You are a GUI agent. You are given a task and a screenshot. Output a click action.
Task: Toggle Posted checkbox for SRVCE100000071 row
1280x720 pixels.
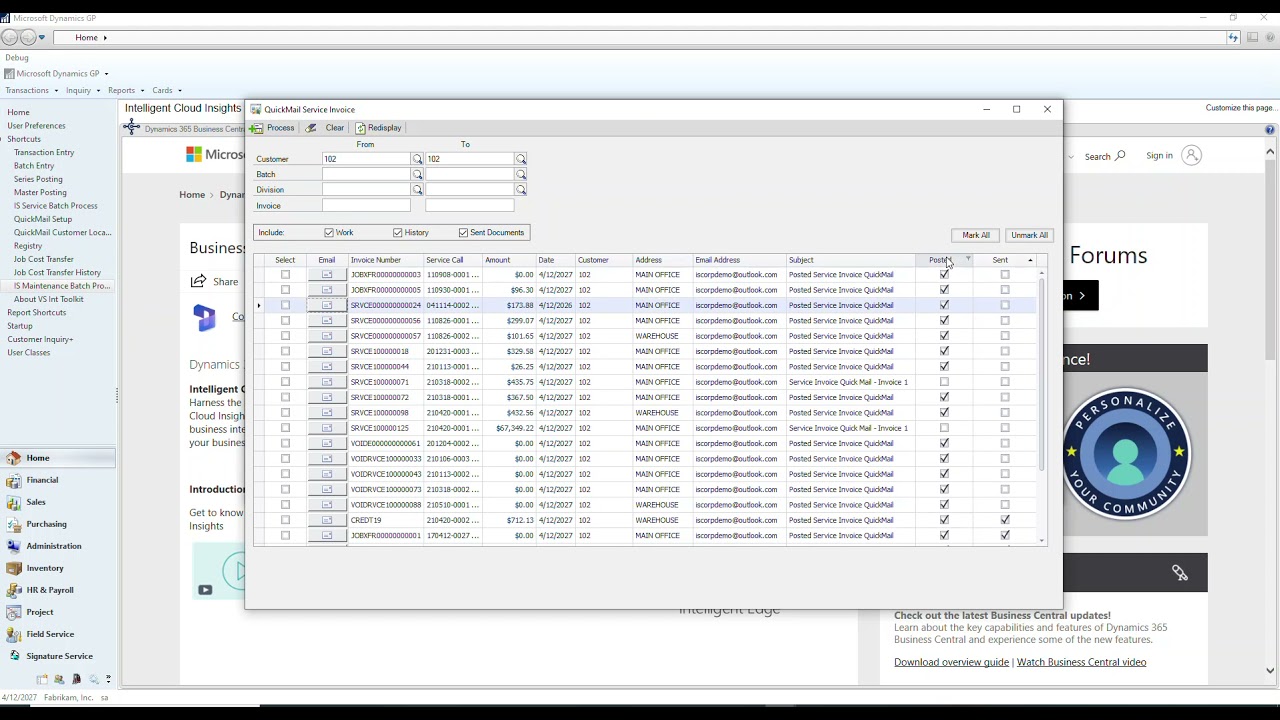(x=944, y=382)
